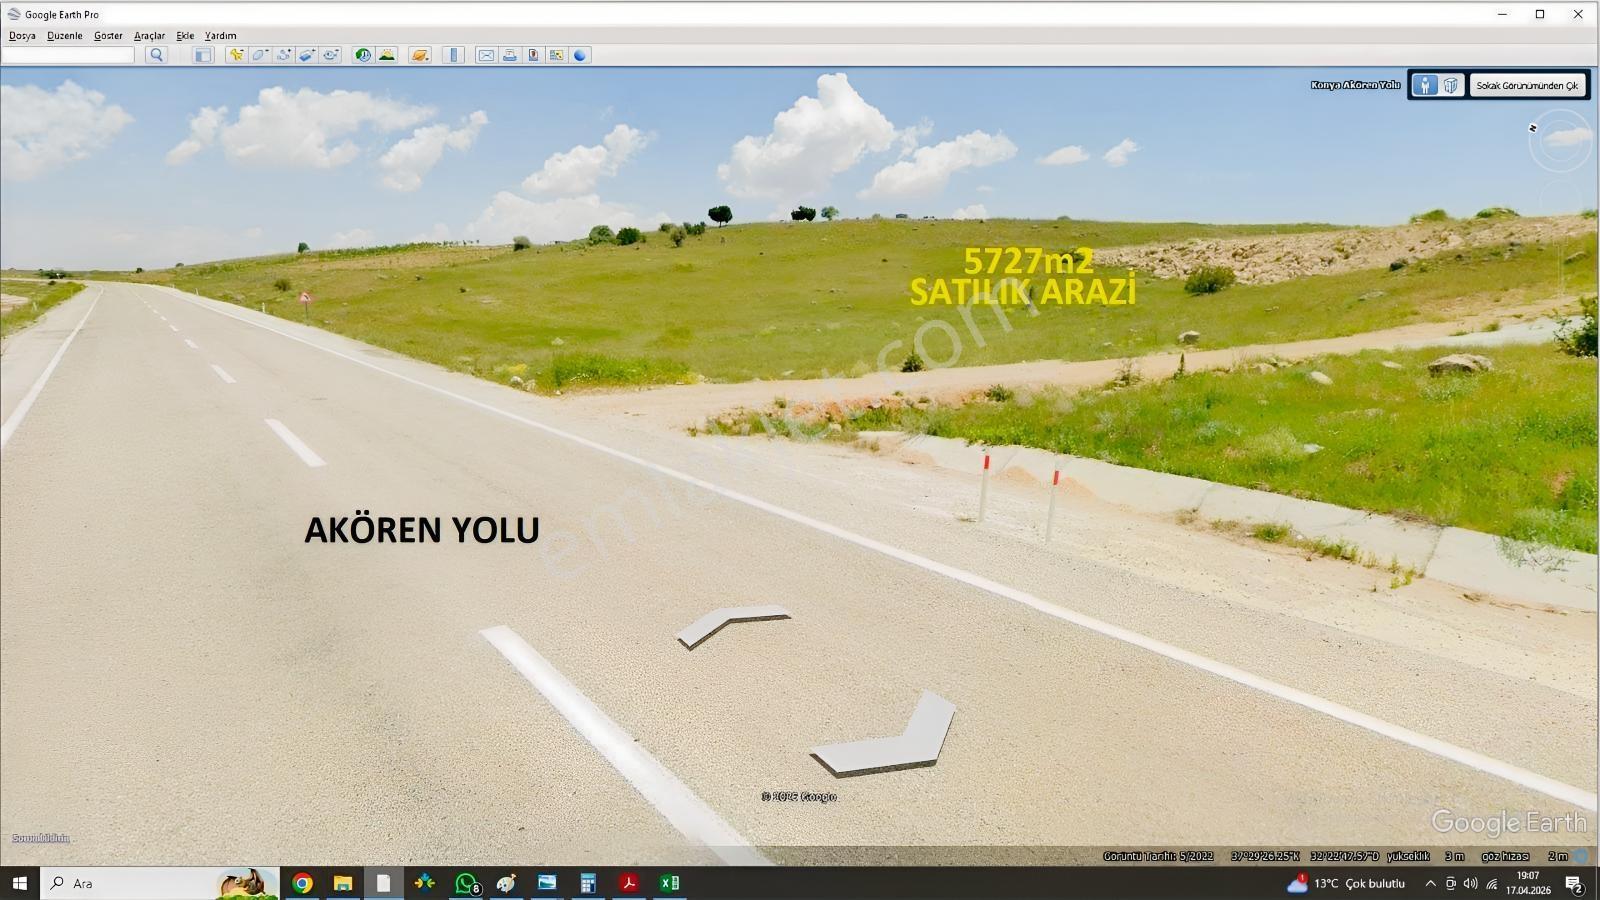This screenshot has height=900, width=1600.
Task: Click the blue Earth sphere icon
Action: (x=580, y=55)
